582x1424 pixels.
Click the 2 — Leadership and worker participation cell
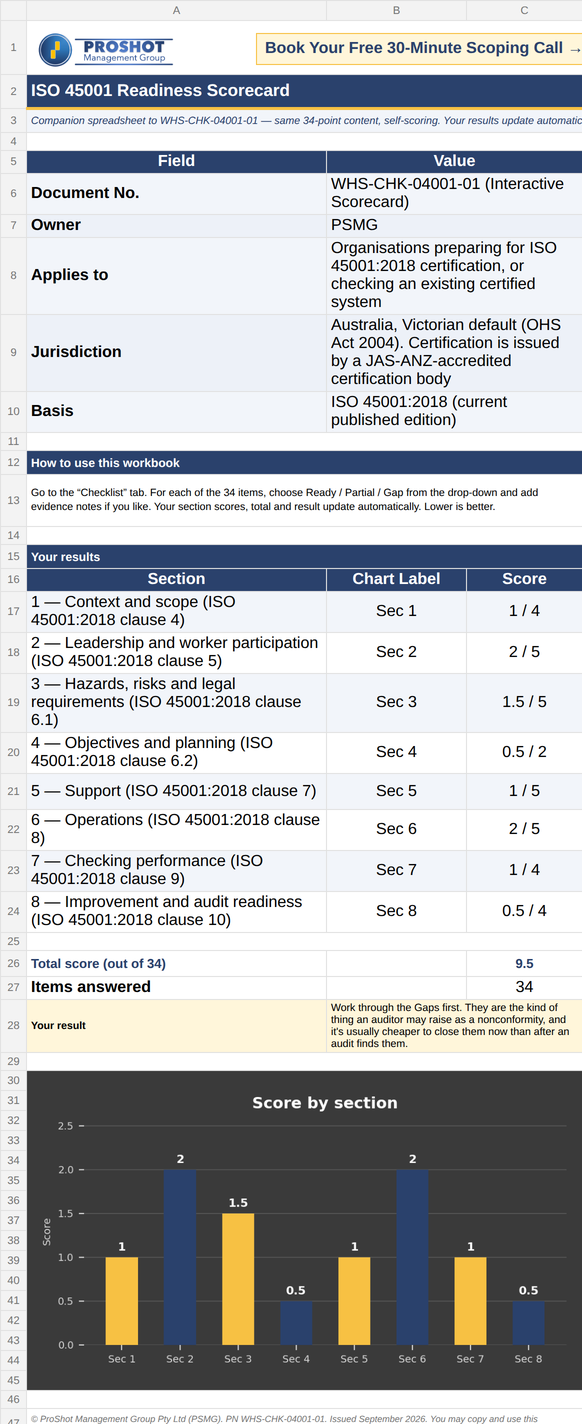(176, 652)
